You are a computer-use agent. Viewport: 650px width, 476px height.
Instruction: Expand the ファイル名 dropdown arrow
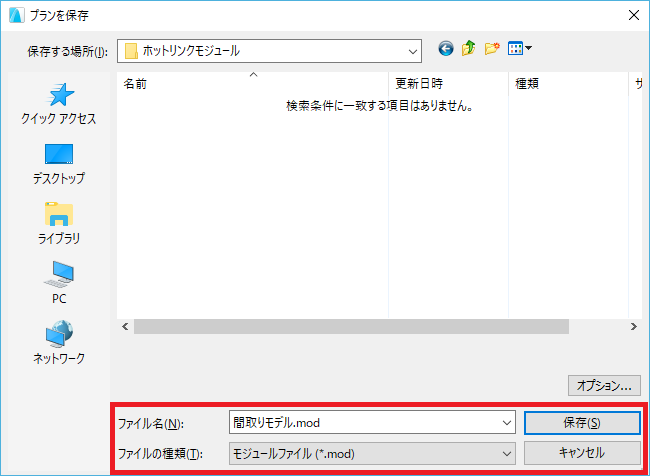click(507, 423)
